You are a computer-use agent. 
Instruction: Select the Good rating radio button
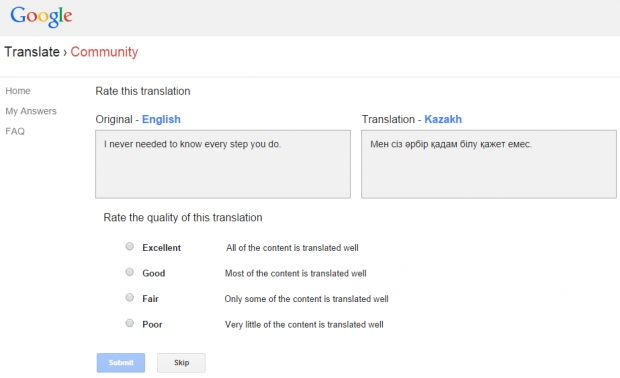click(130, 272)
